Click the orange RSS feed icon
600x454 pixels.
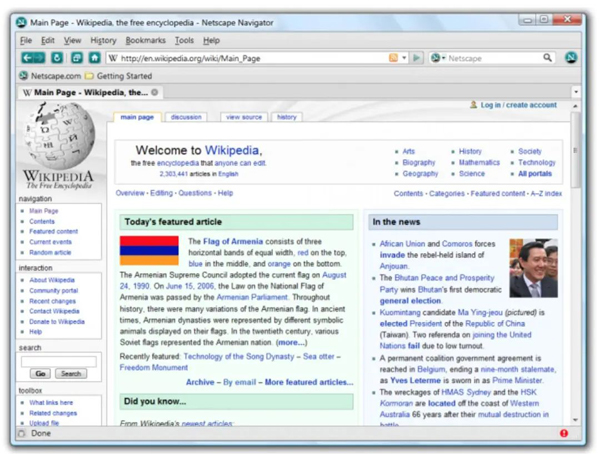[393, 58]
